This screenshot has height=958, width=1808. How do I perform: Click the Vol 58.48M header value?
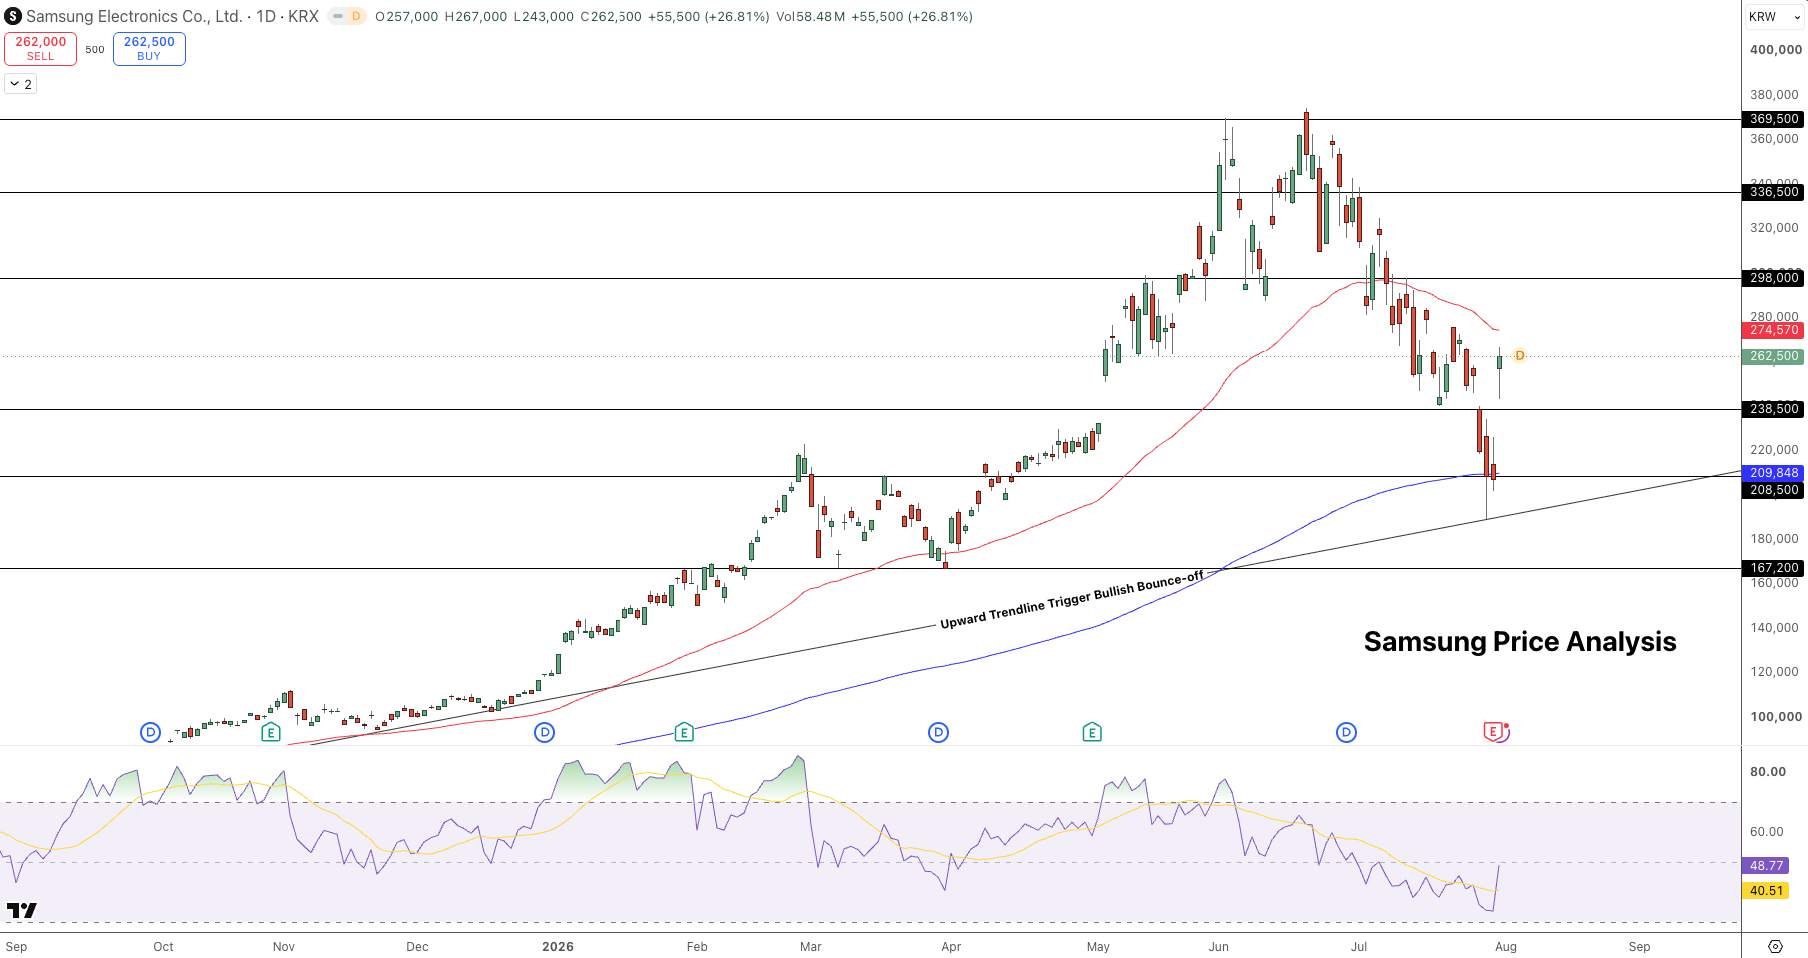(x=810, y=16)
